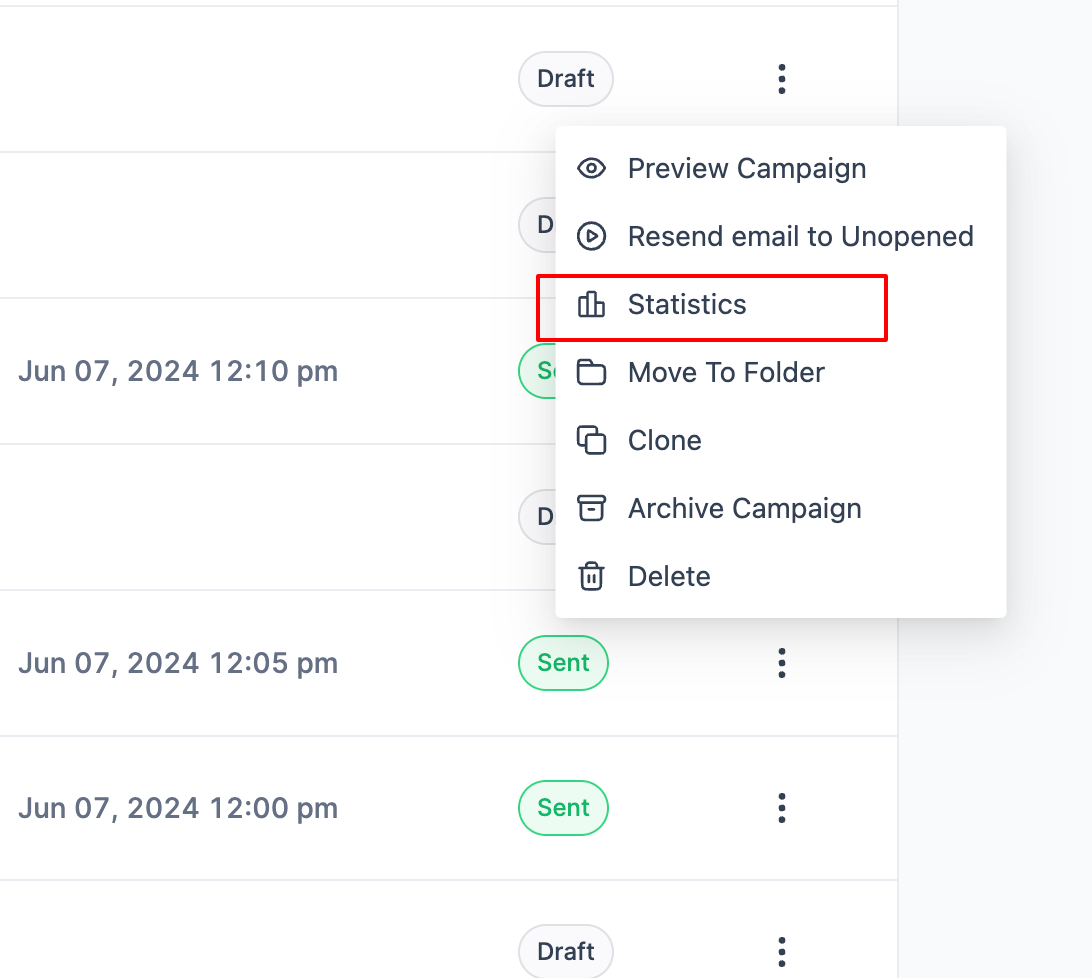Click the bar chart Statistics icon
1092x978 pixels.
click(x=592, y=304)
